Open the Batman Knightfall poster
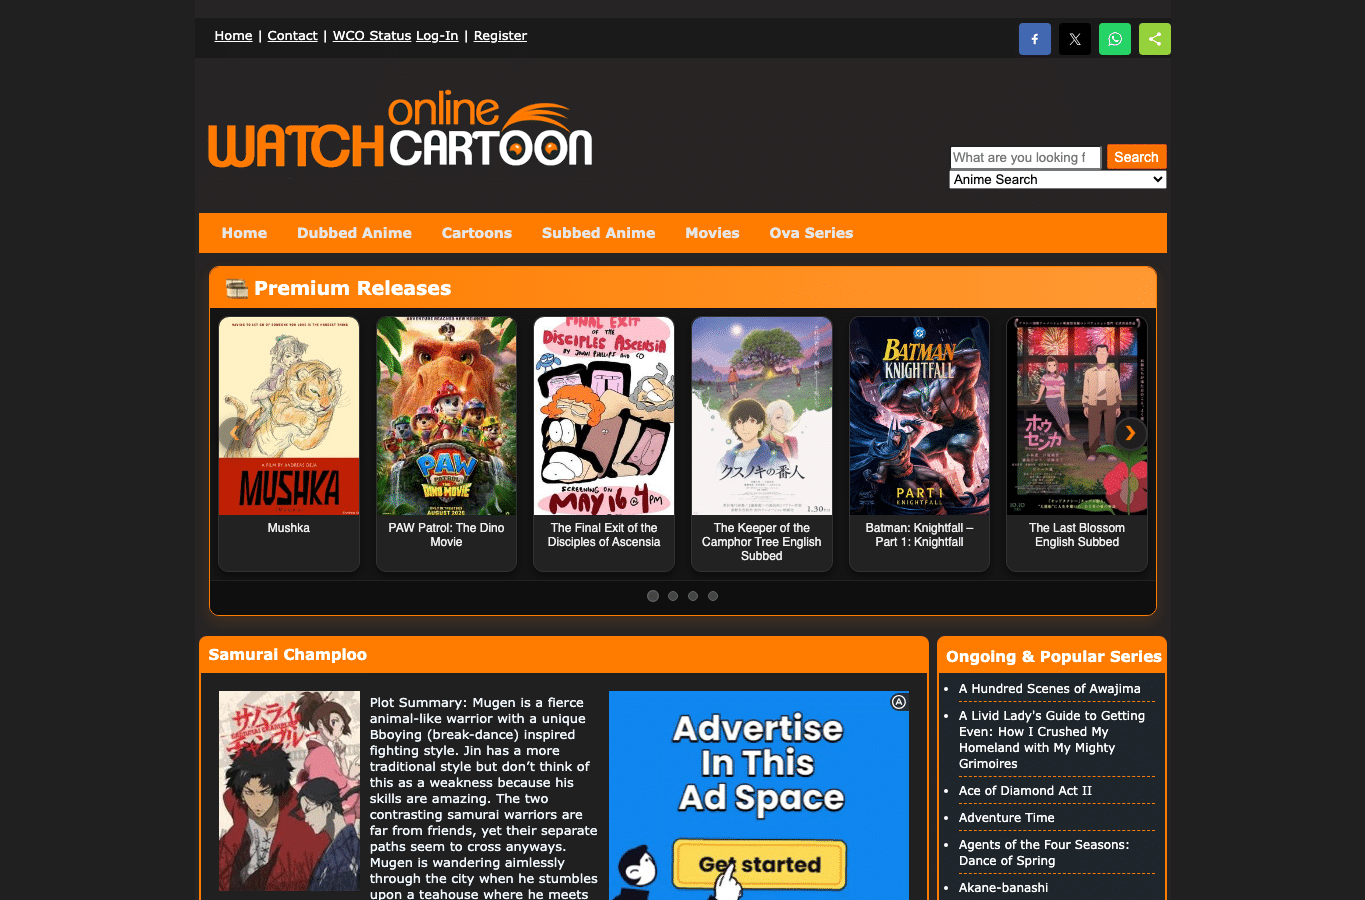The width and height of the screenshot is (1365, 900). pyautogui.click(x=919, y=416)
